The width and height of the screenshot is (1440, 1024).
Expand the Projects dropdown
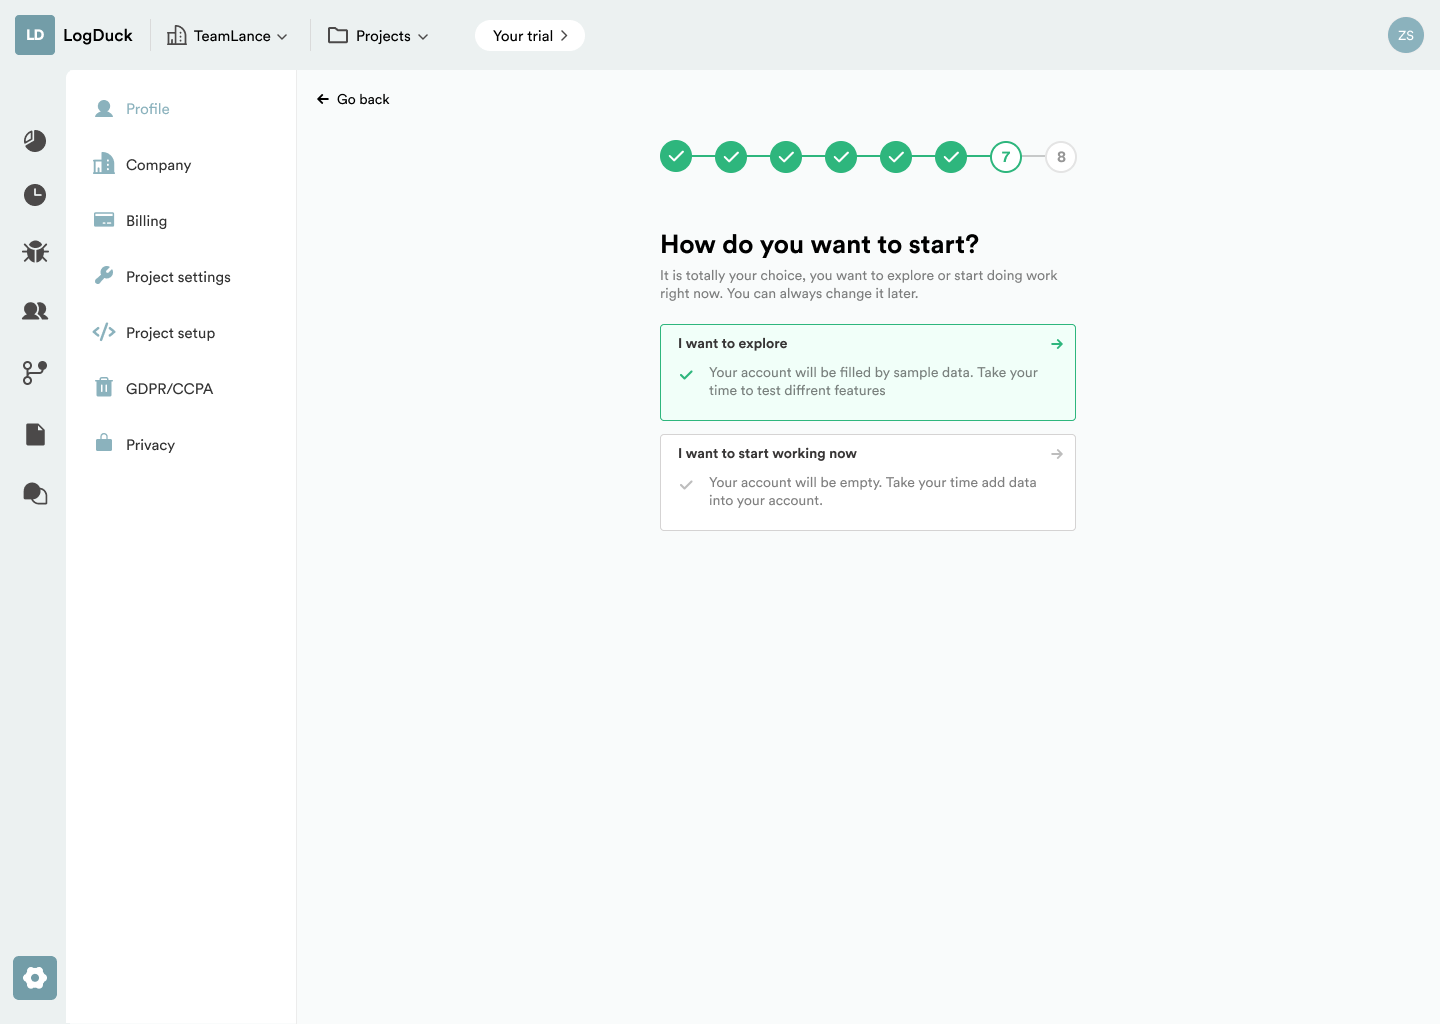point(379,36)
